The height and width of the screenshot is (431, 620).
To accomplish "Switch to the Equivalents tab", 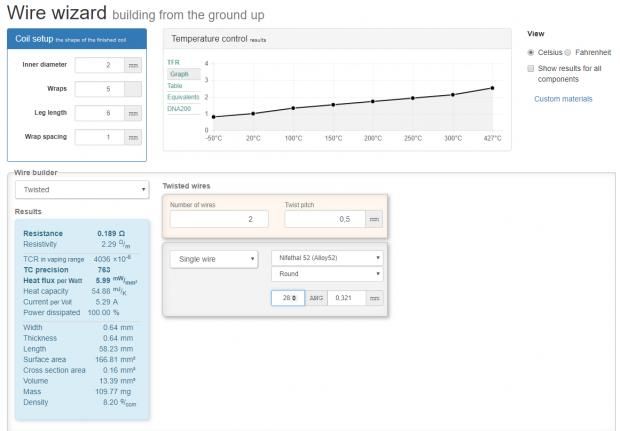I will tap(183, 97).
